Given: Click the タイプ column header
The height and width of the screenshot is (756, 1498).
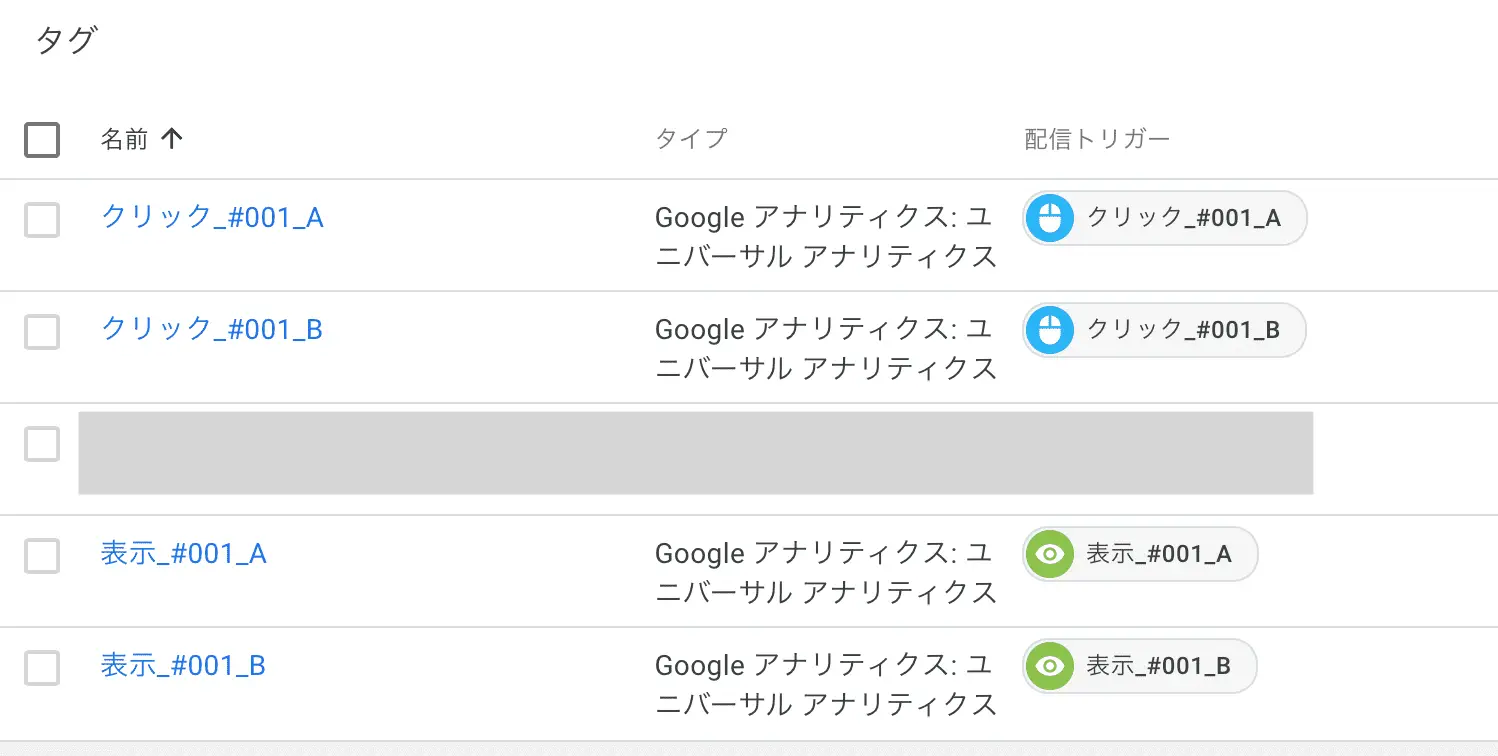Looking at the screenshot, I should tap(691, 139).
